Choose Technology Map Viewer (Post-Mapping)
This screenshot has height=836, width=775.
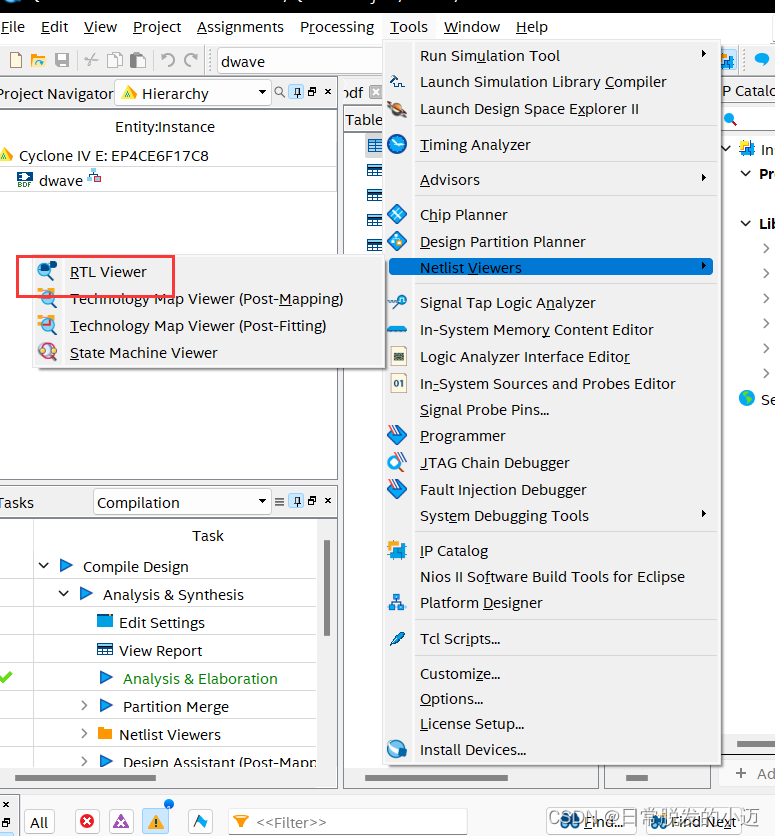pos(206,299)
